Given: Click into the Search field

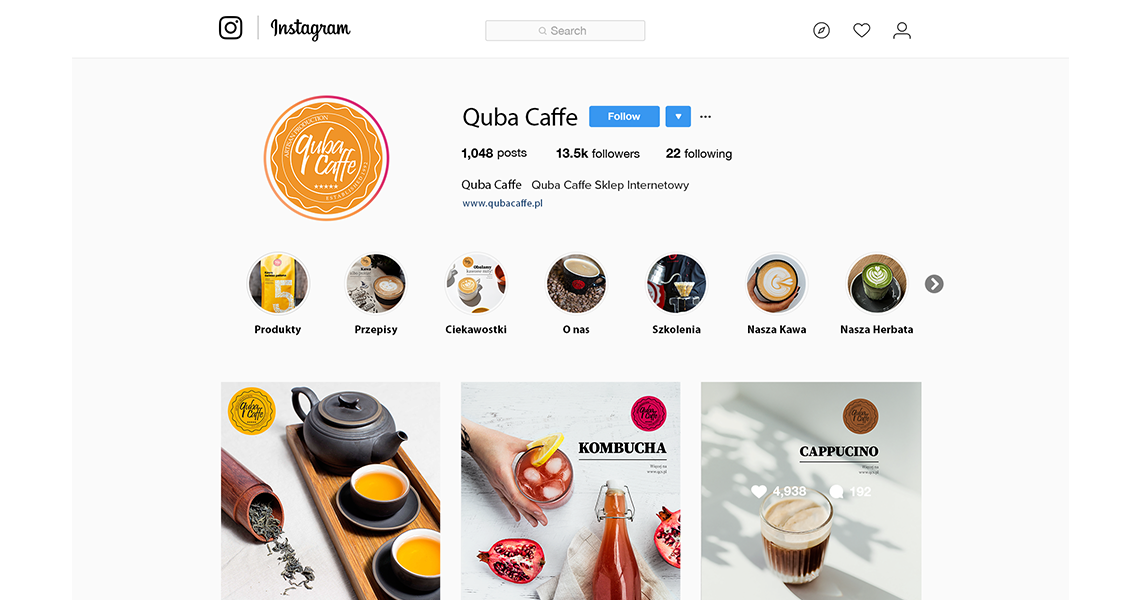Looking at the screenshot, I should [565, 31].
